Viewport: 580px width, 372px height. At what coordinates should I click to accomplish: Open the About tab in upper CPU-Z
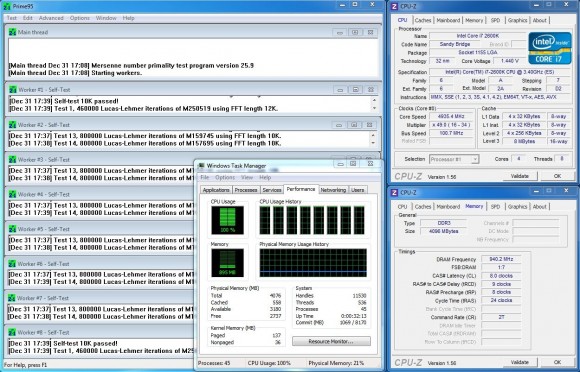tap(540, 20)
